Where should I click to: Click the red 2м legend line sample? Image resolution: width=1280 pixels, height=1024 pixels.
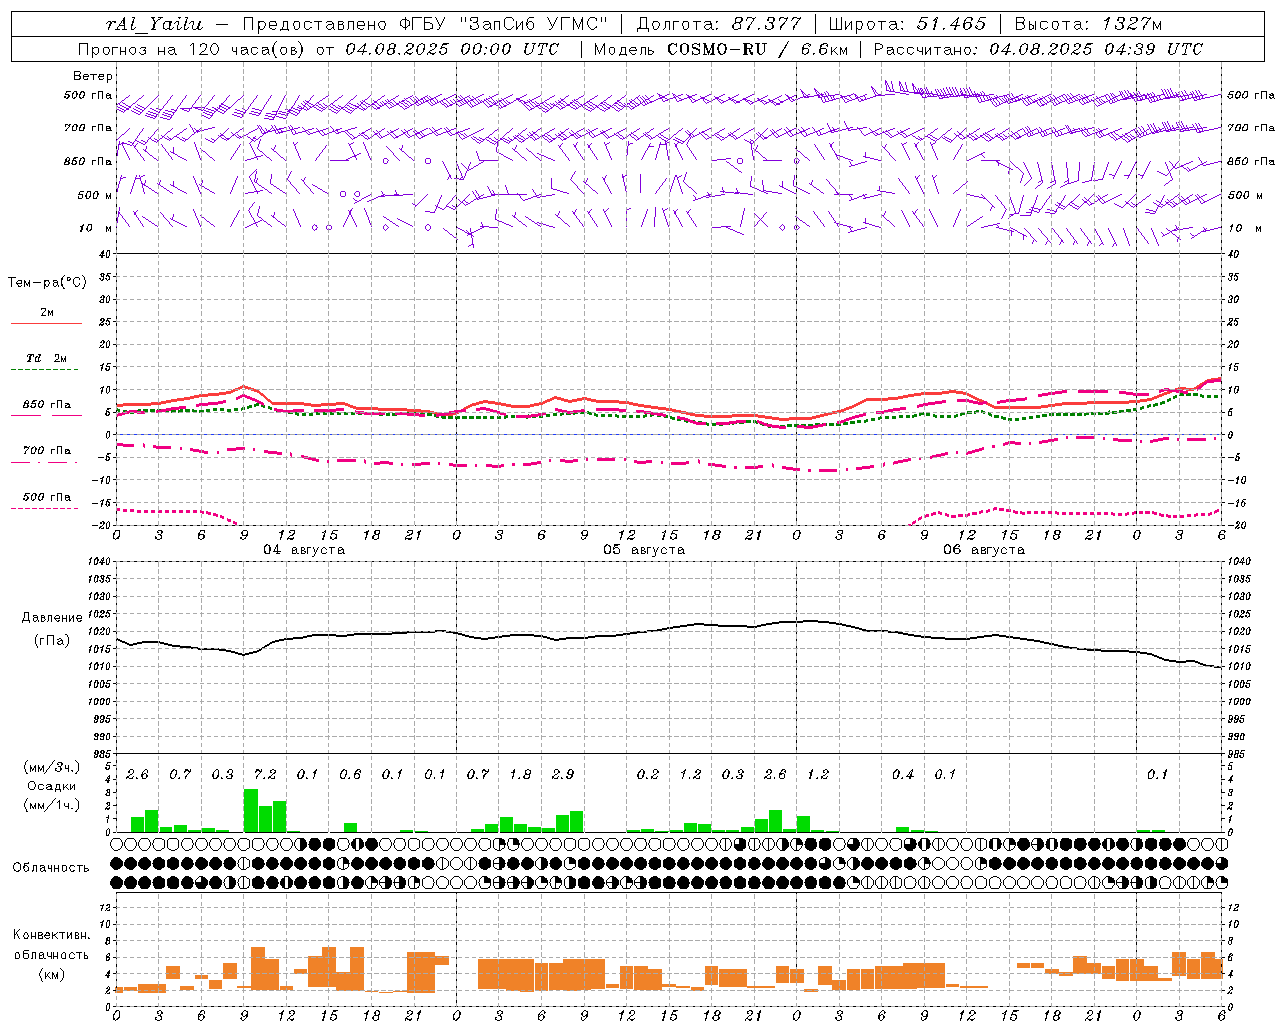pyautogui.click(x=46, y=324)
